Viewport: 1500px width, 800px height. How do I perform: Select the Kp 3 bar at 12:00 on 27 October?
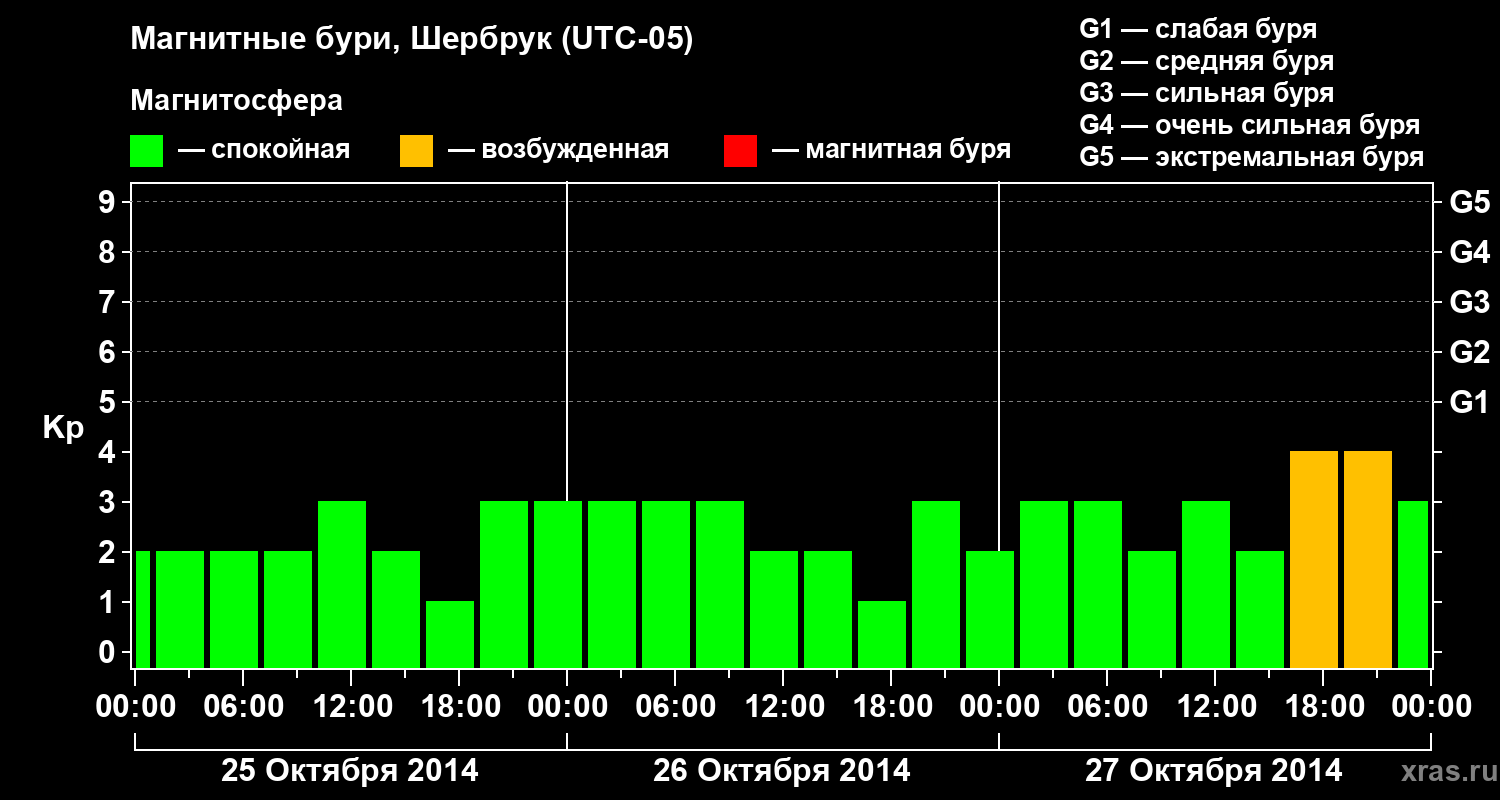tap(1206, 584)
